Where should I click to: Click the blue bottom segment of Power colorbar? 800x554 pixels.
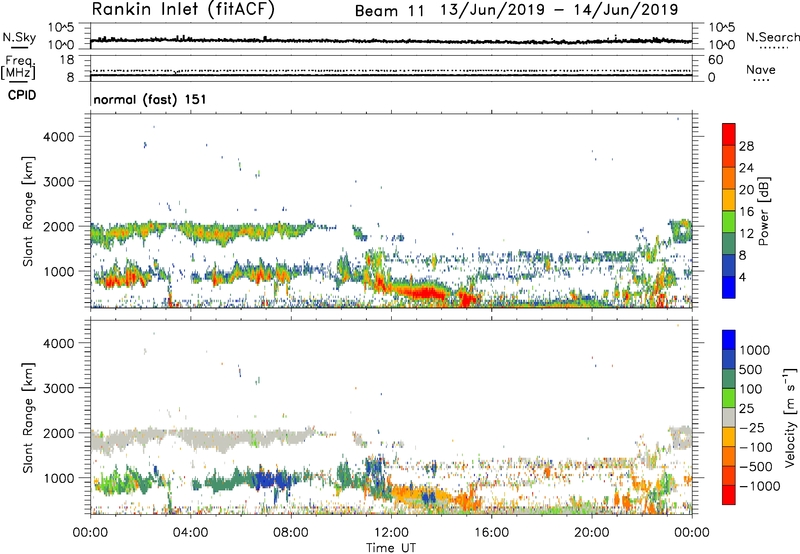pos(729,287)
